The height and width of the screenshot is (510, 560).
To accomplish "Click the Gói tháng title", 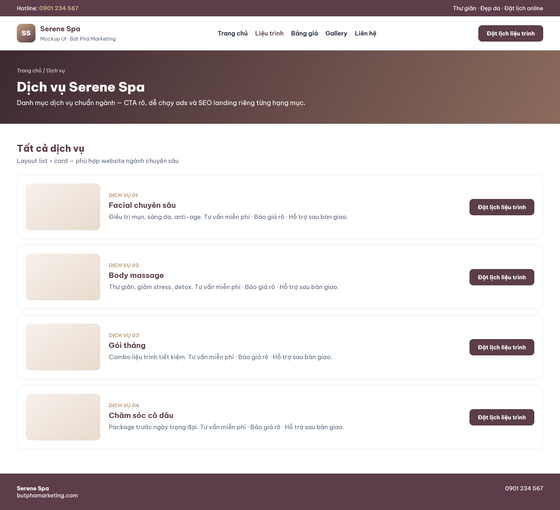I will click(127, 345).
